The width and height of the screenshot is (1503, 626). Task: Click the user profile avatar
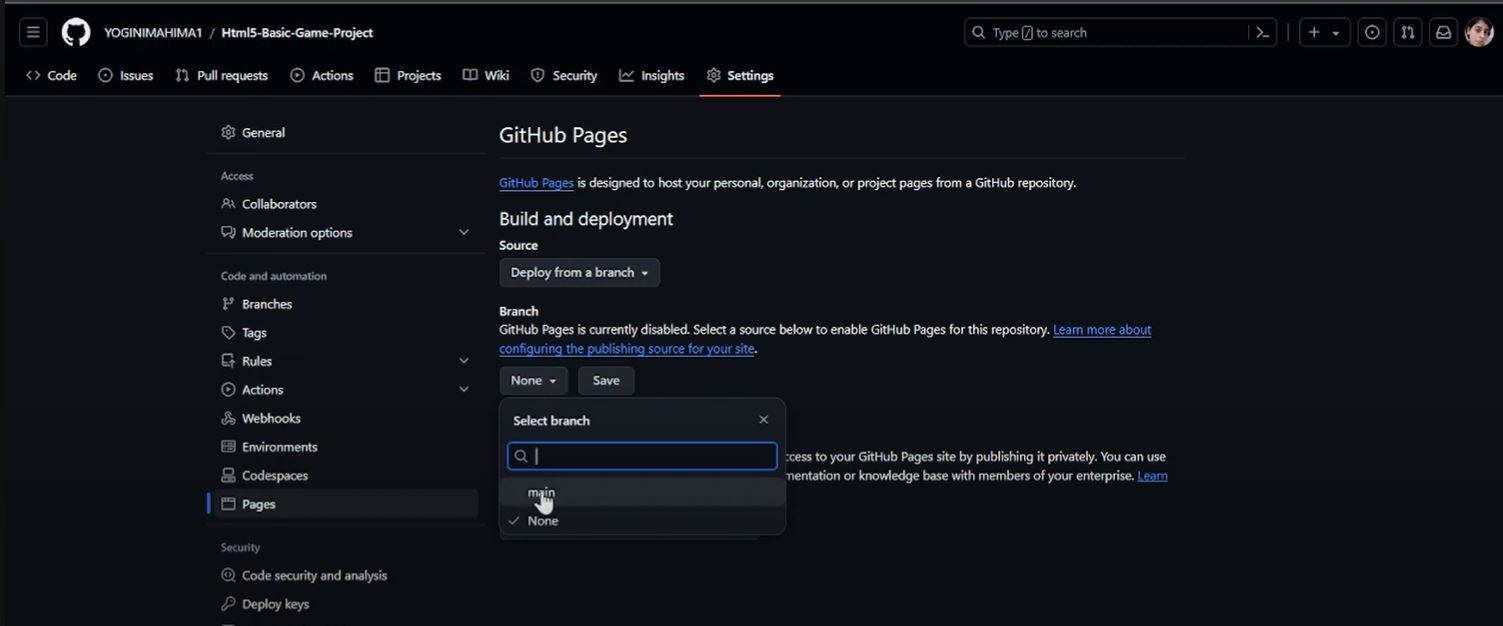[x=1478, y=32]
